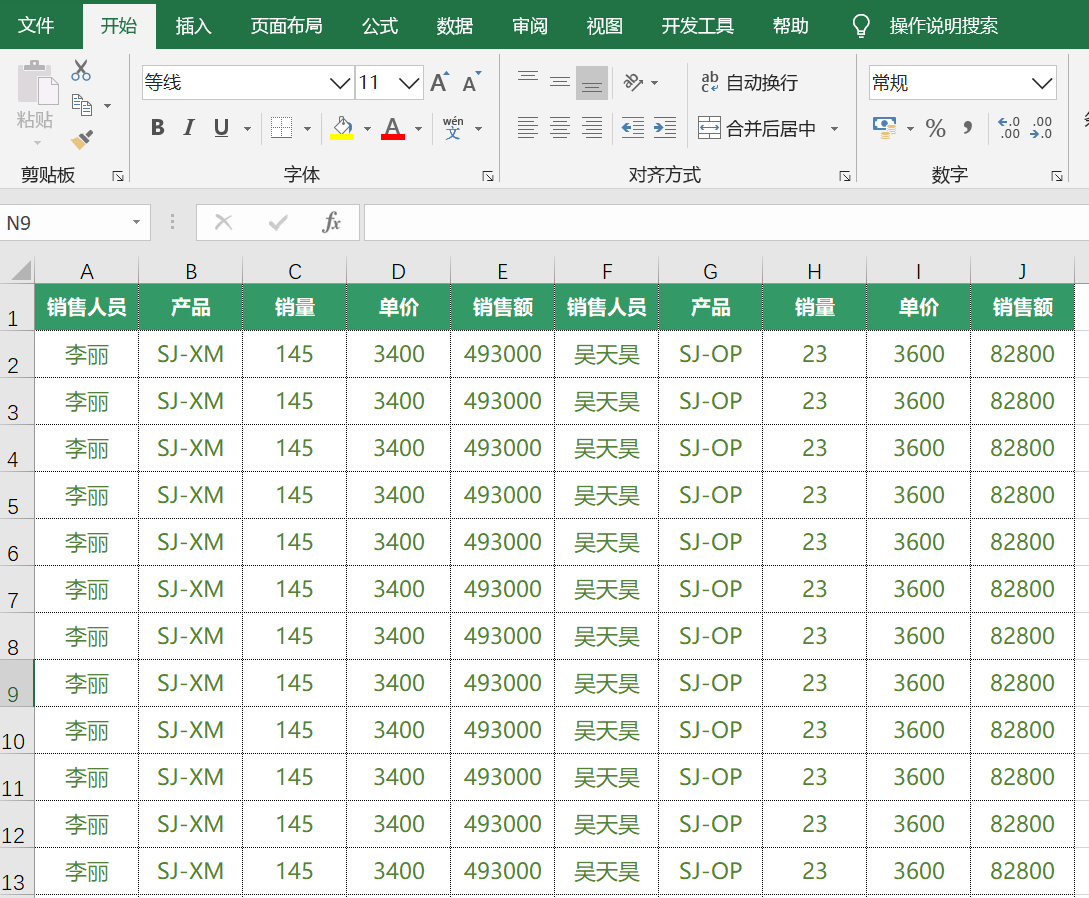Screen dimensions: 1089x898
Task: Expand underline style dropdown arrow
Action: coord(247,128)
